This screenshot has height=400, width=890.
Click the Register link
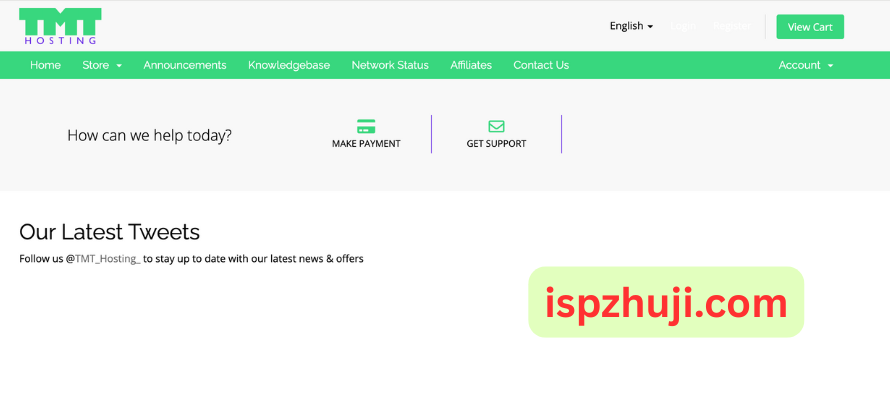(731, 26)
